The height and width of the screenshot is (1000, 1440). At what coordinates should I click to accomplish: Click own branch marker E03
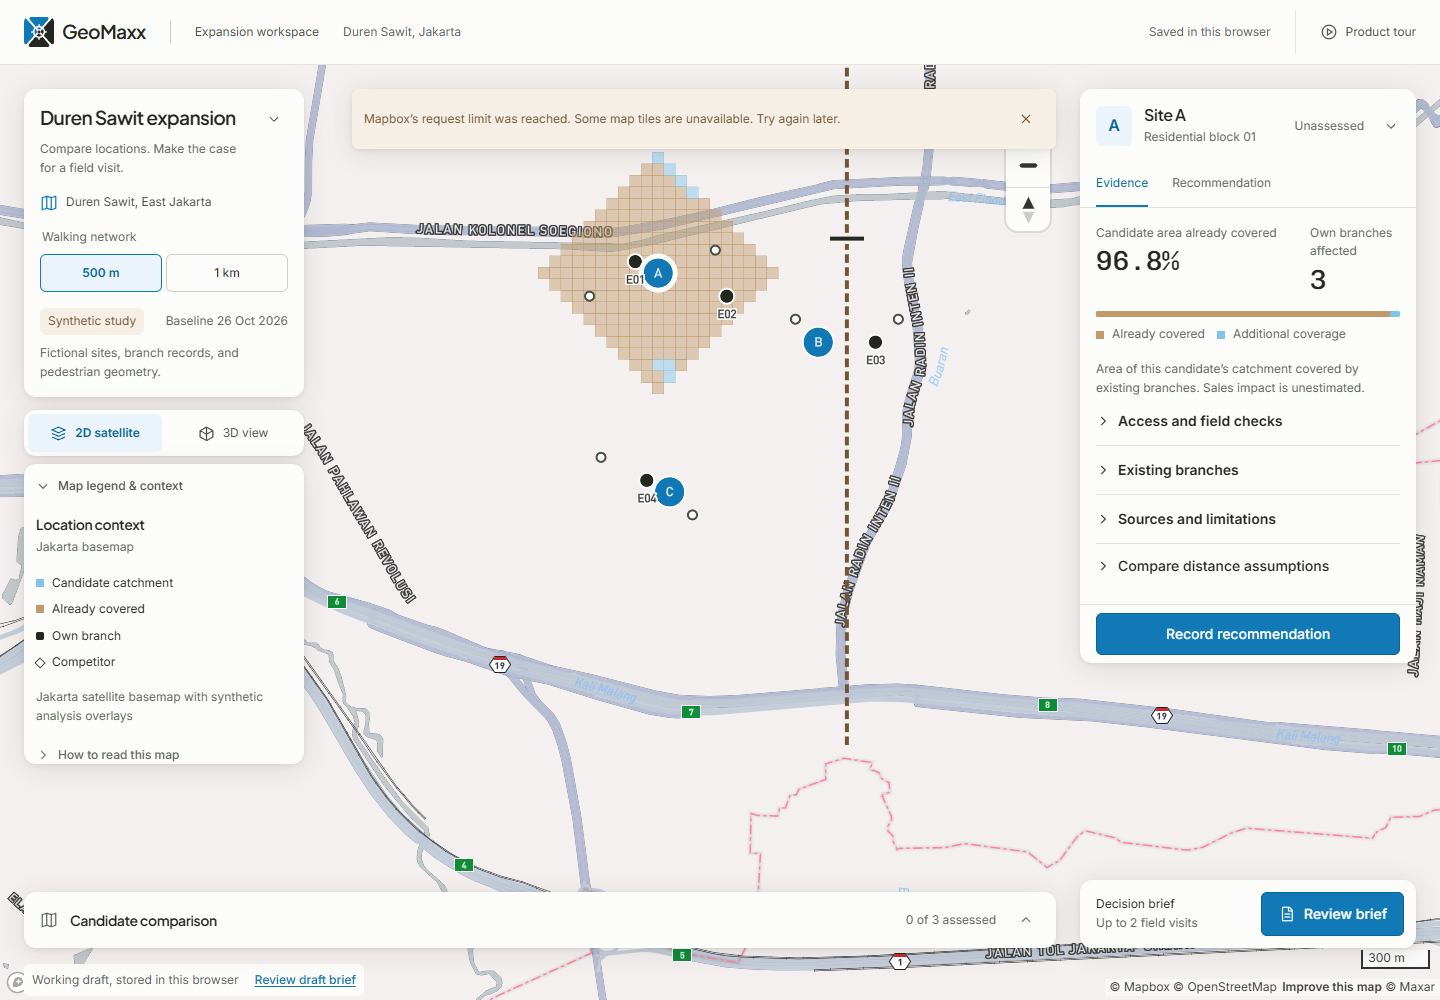click(876, 342)
